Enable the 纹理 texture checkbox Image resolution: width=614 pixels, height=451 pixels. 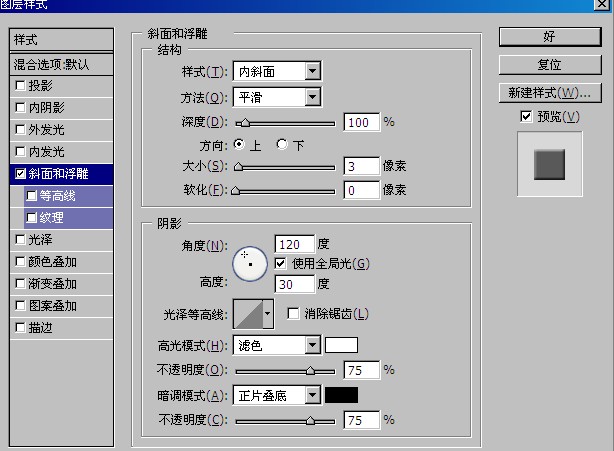point(31,217)
